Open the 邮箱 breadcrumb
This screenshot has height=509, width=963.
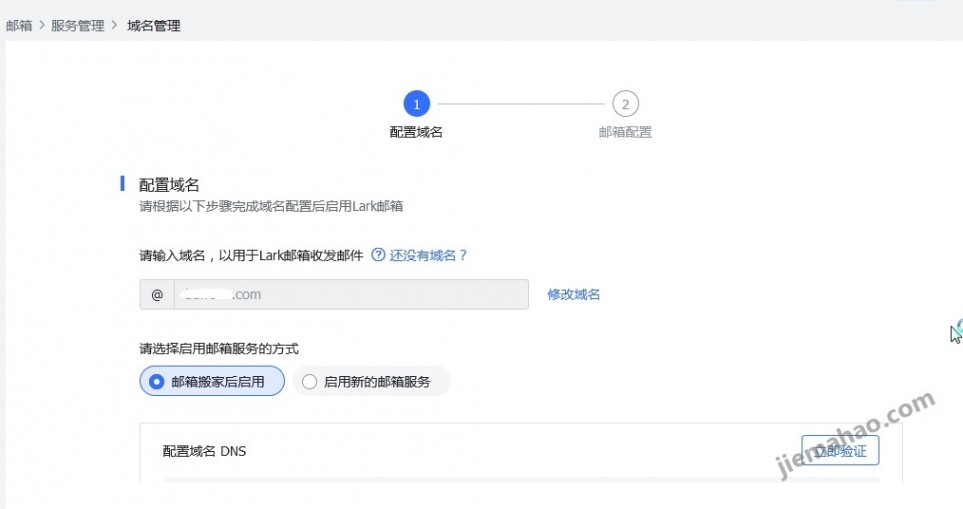(x=19, y=26)
